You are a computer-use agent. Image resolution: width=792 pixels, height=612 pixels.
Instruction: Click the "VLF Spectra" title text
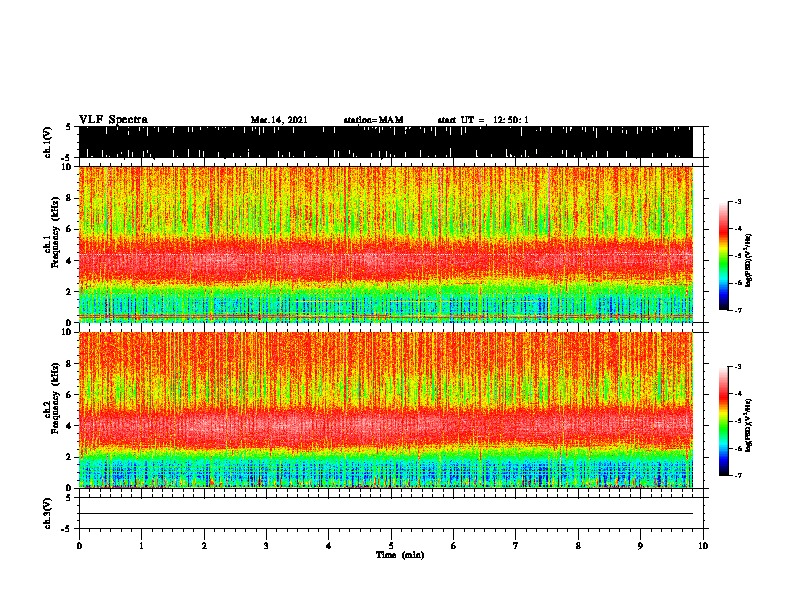(113, 120)
